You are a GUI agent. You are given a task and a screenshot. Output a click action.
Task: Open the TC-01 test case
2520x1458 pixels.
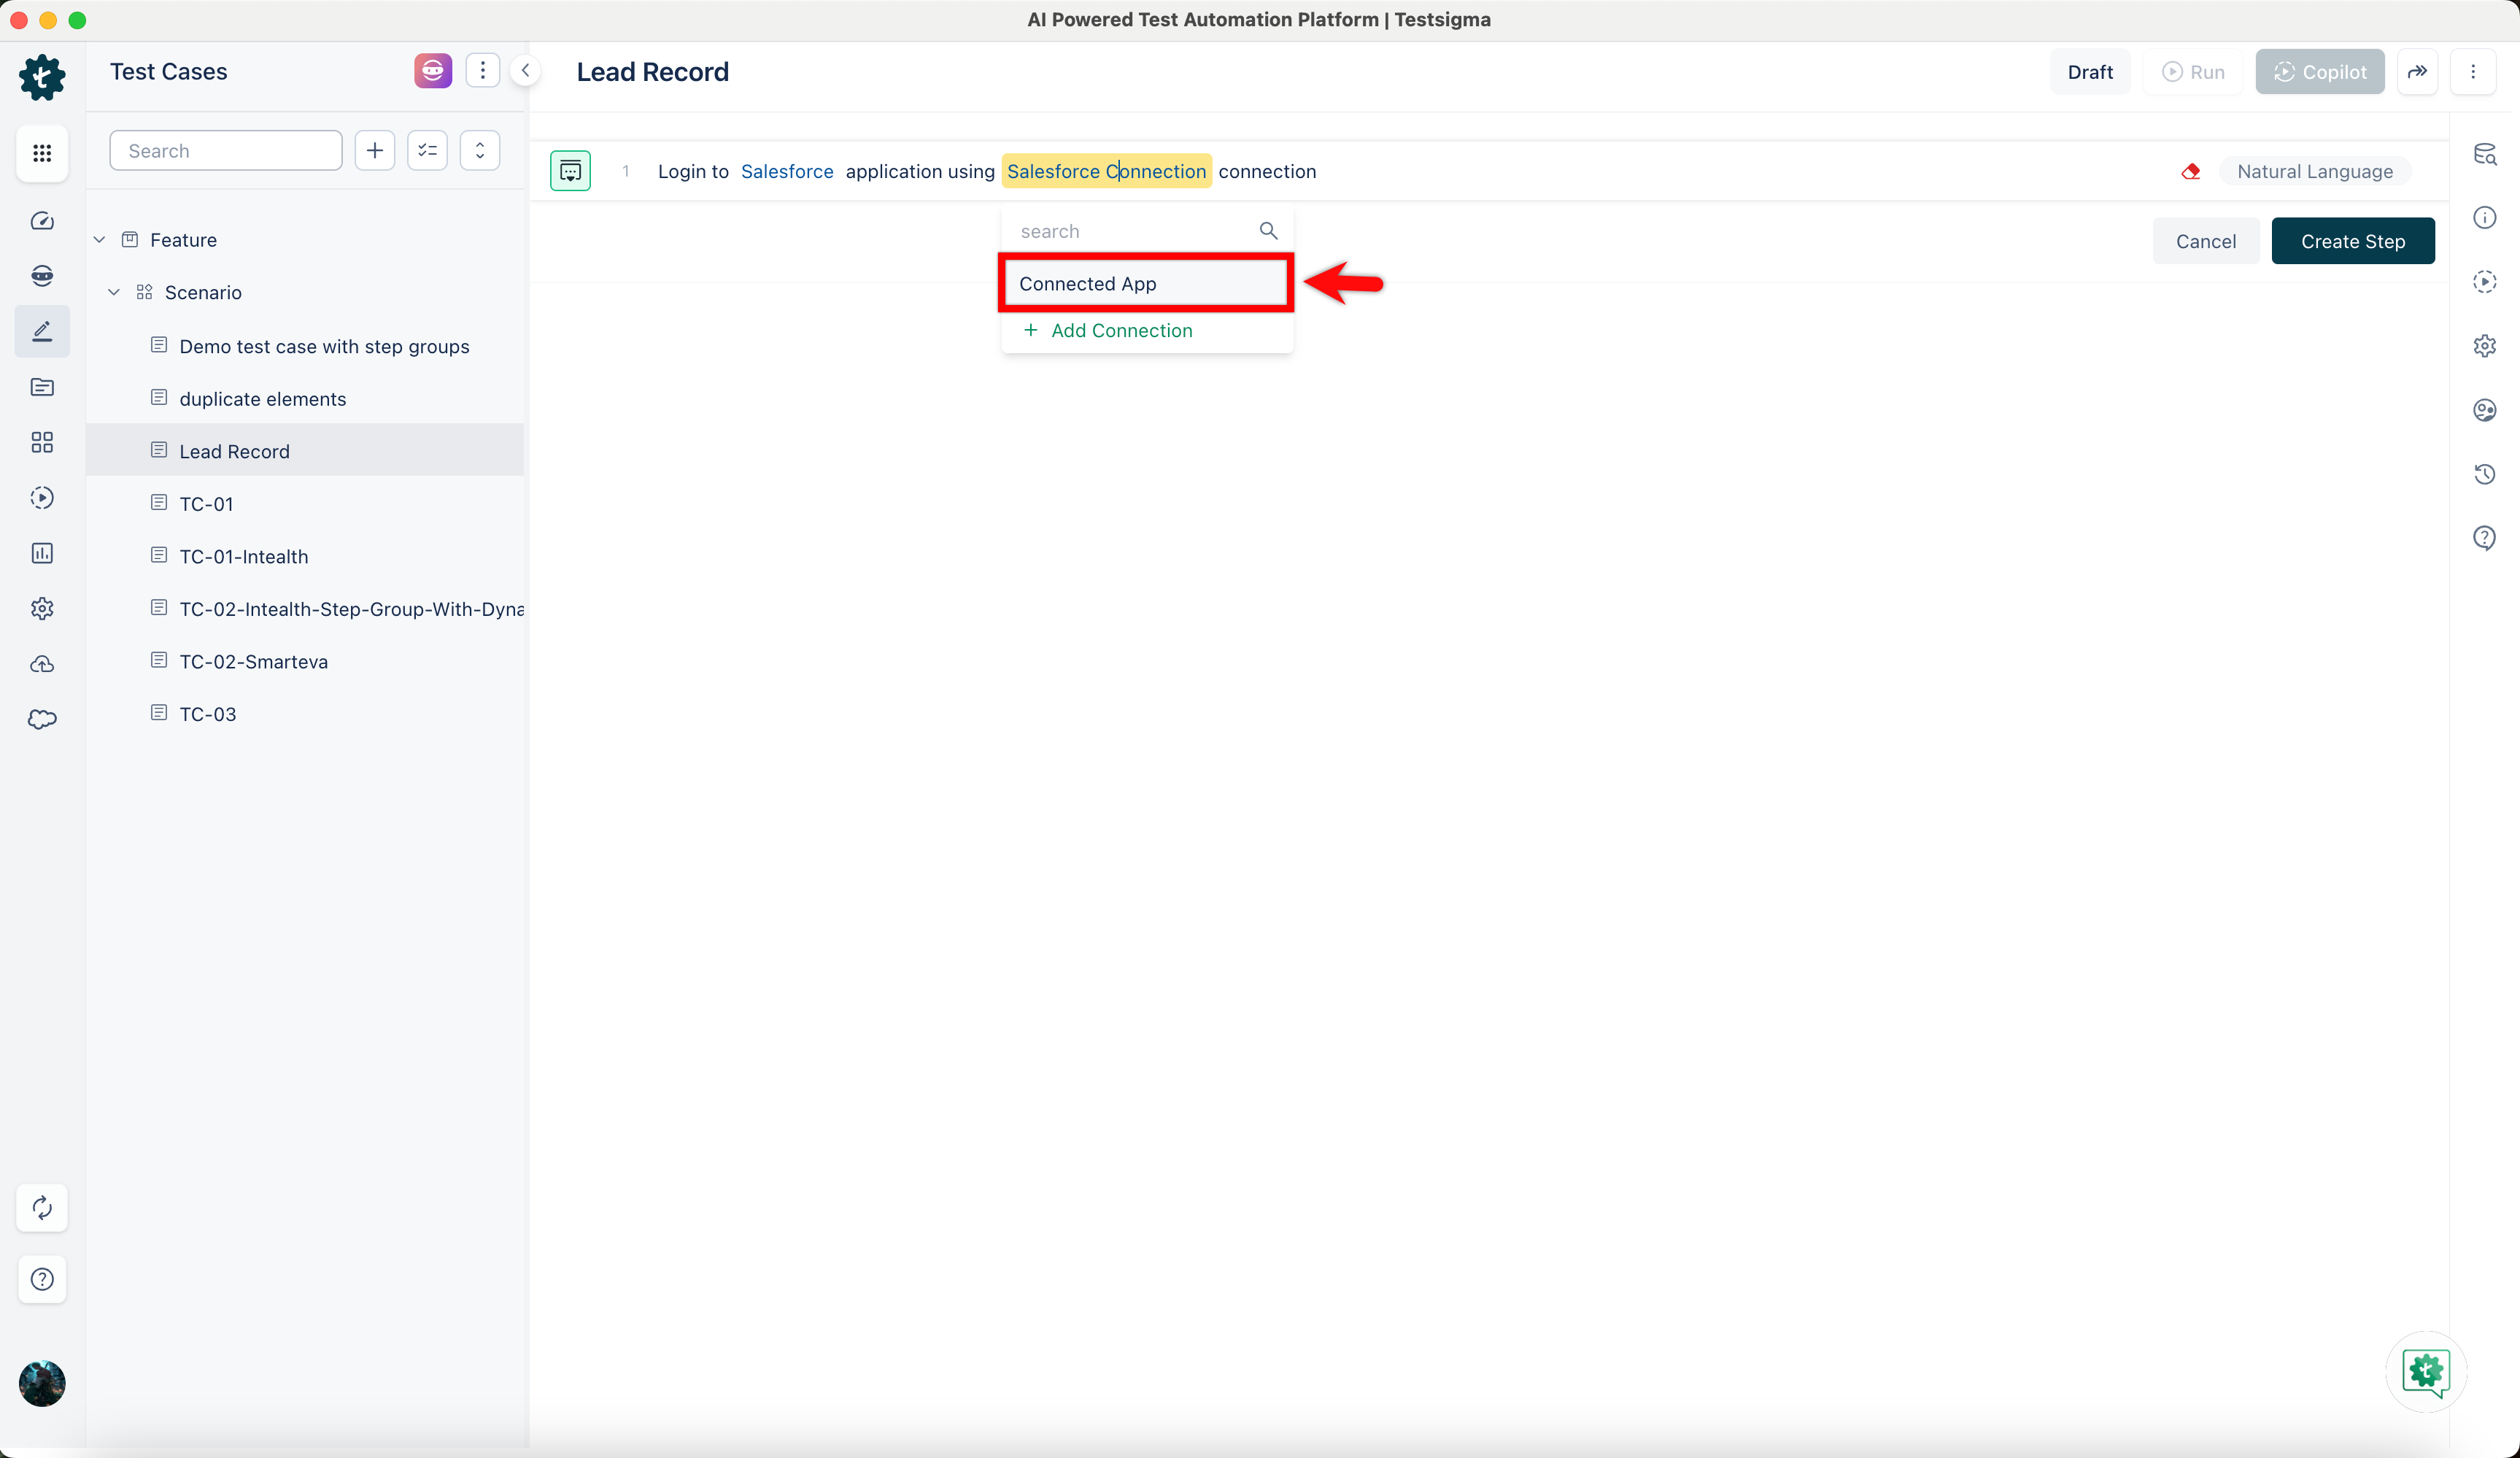click(x=206, y=504)
